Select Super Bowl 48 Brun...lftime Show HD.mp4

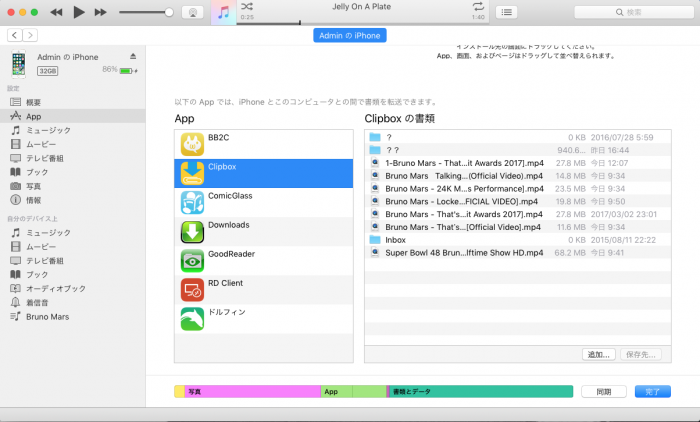coord(518,253)
